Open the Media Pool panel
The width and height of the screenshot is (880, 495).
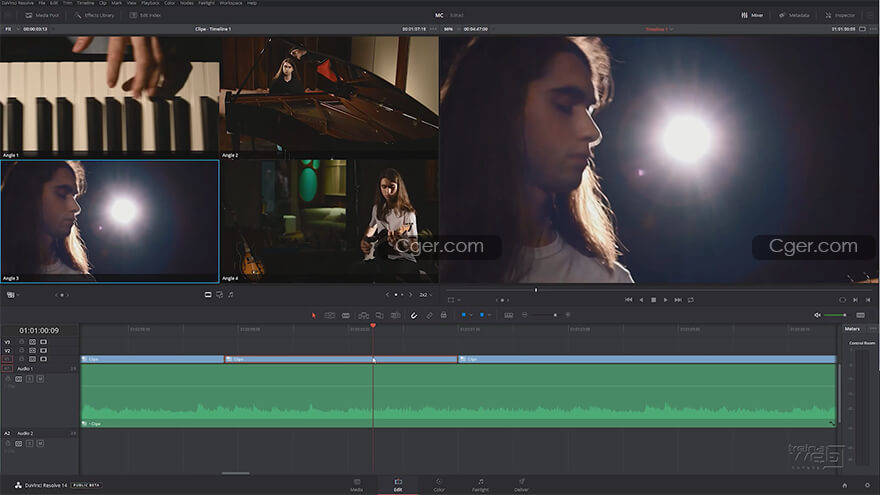tap(42, 15)
